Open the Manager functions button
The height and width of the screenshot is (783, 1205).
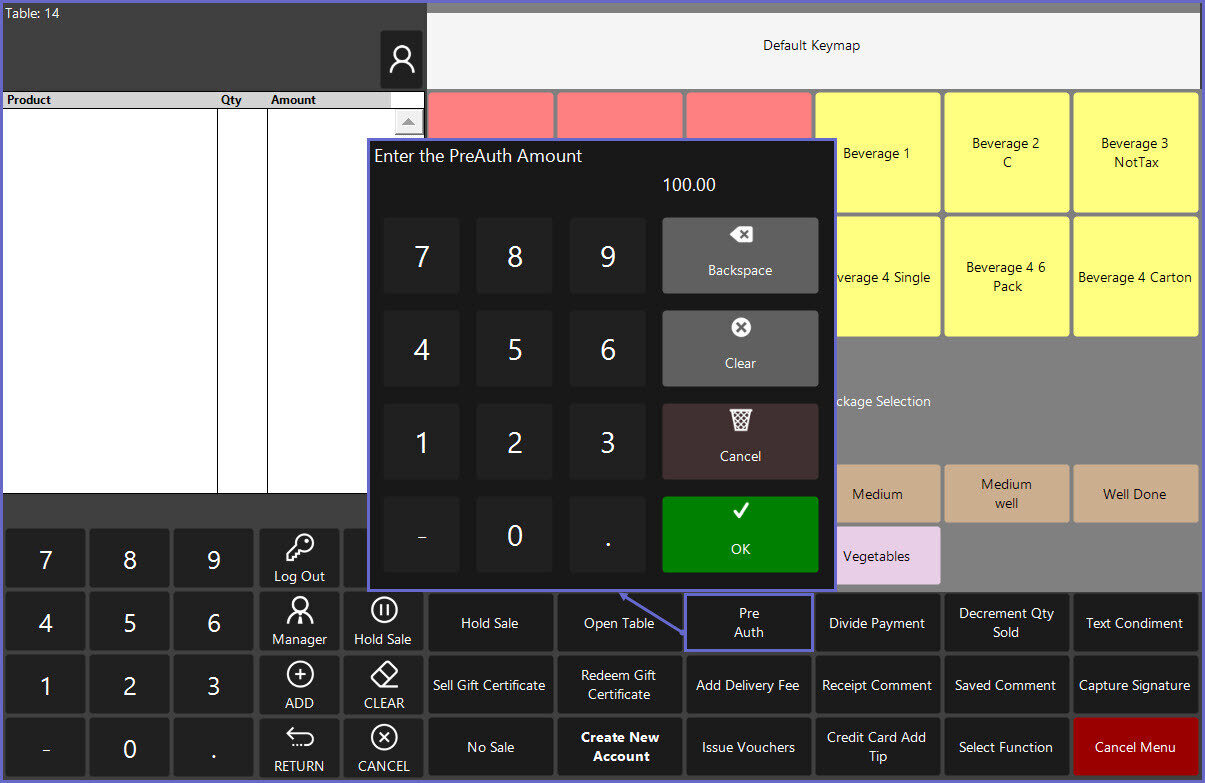click(299, 621)
